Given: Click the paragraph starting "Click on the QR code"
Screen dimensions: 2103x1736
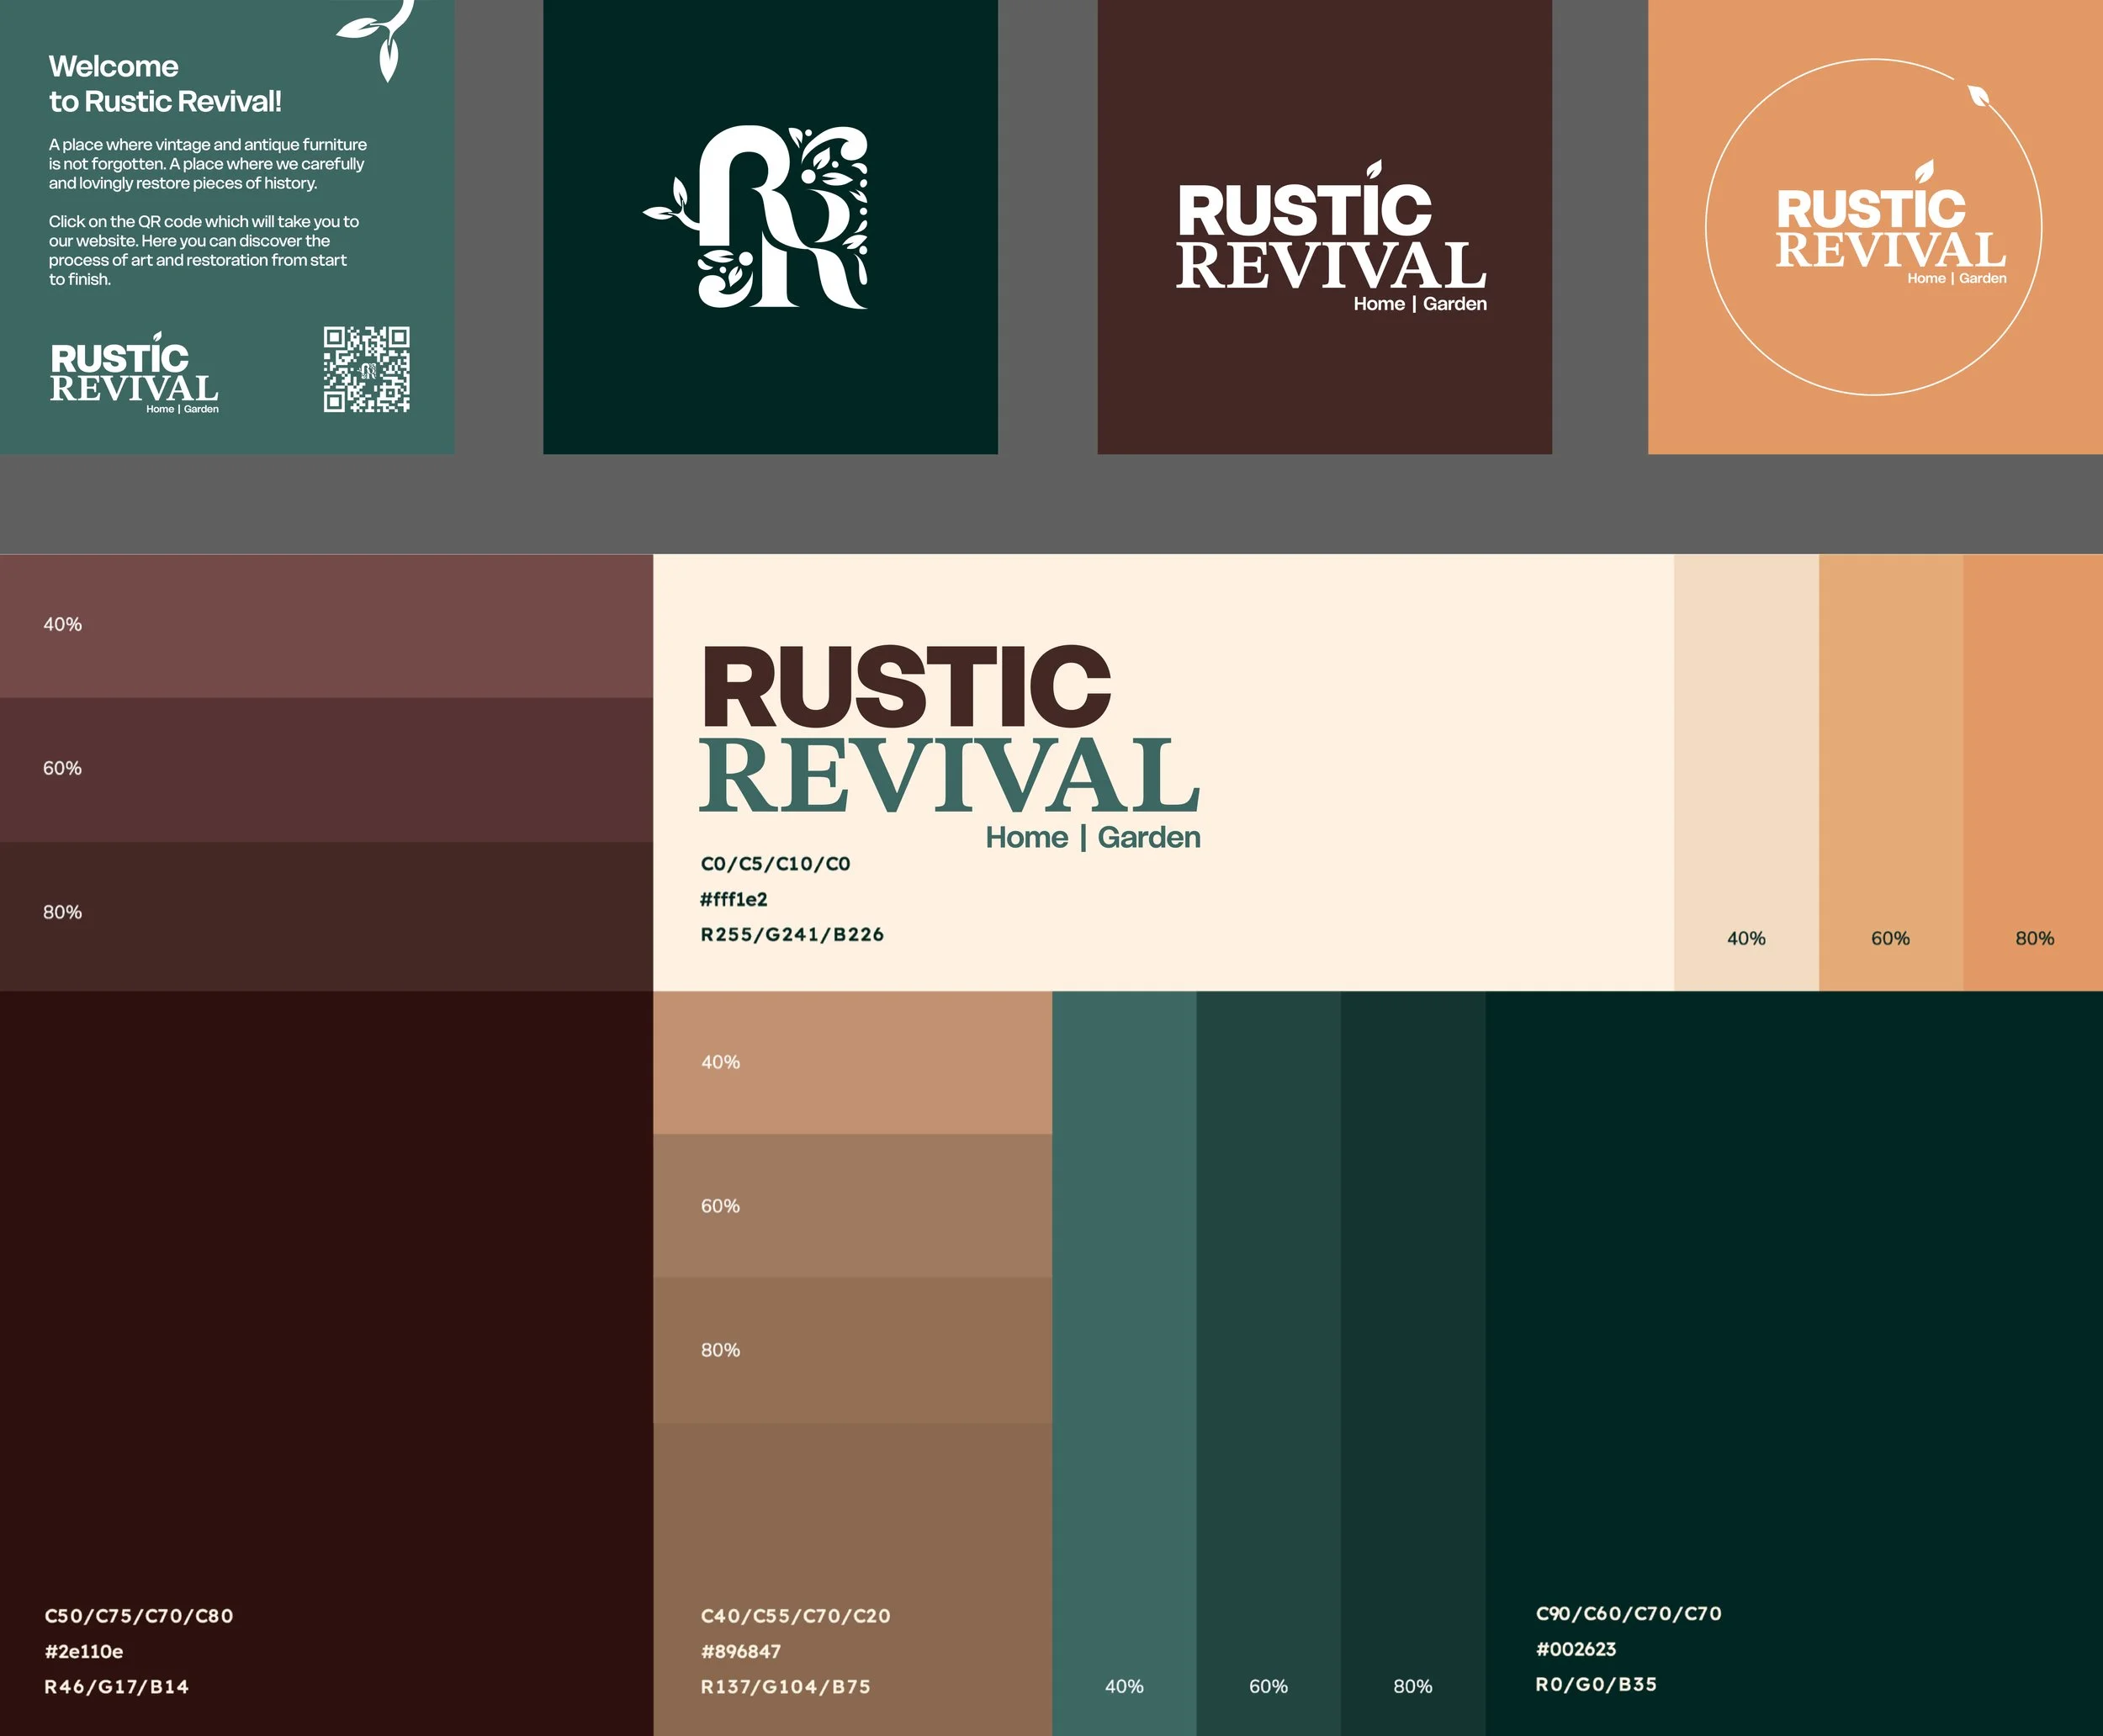Looking at the screenshot, I should point(204,250).
